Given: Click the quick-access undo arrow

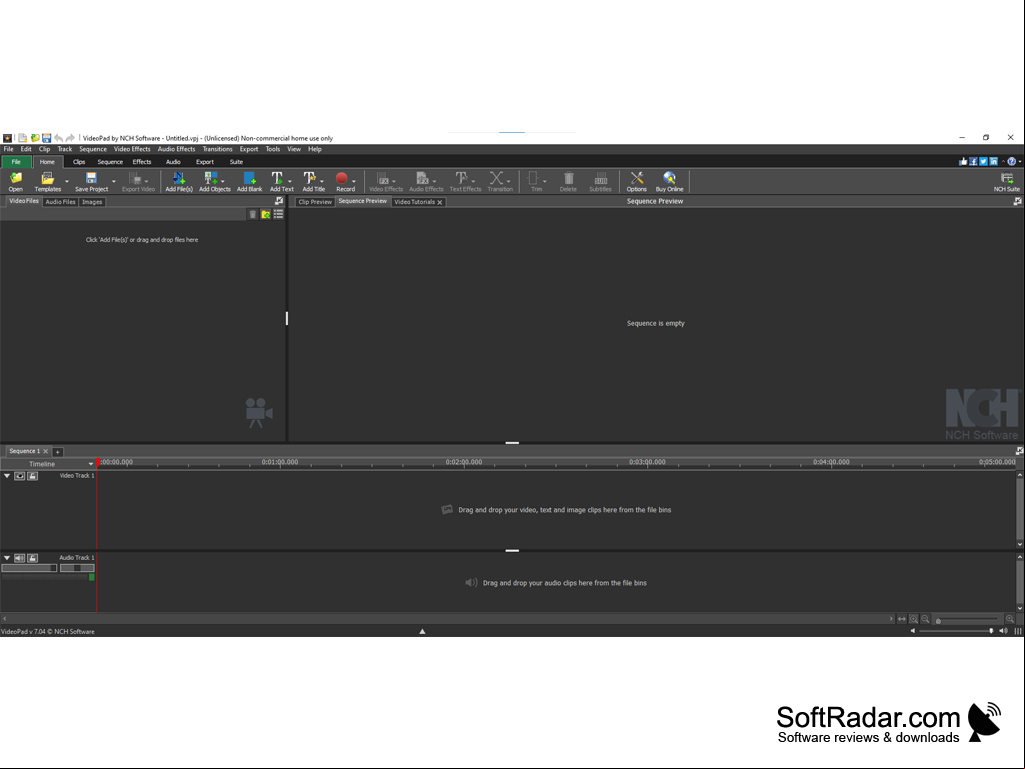Looking at the screenshot, I should (x=58, y=138).
